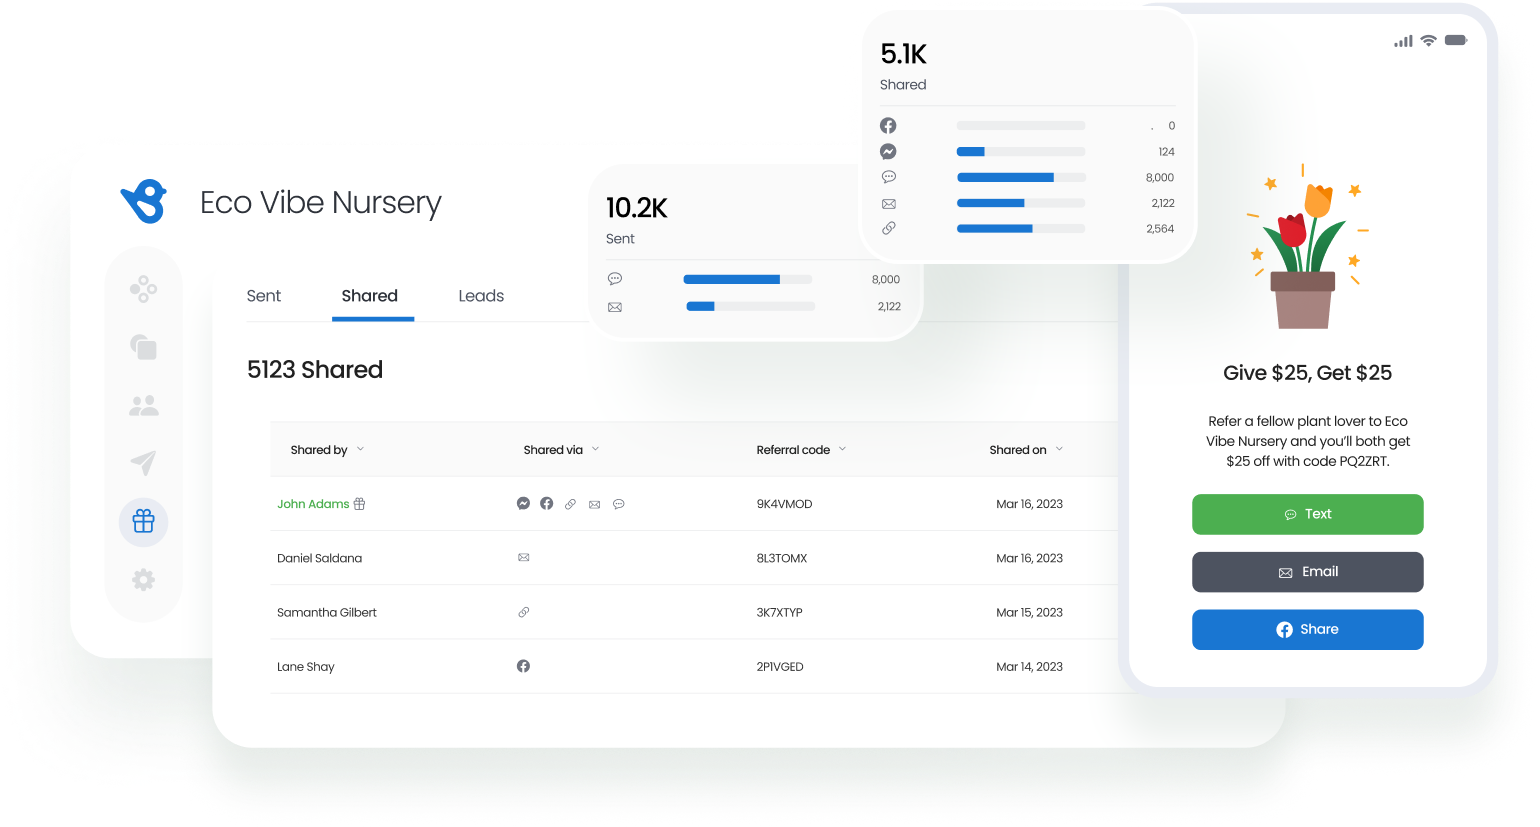Open the contacts people icon in sidebar
The height and width of the screenshot is (827, 1540).
click(143, 406)
